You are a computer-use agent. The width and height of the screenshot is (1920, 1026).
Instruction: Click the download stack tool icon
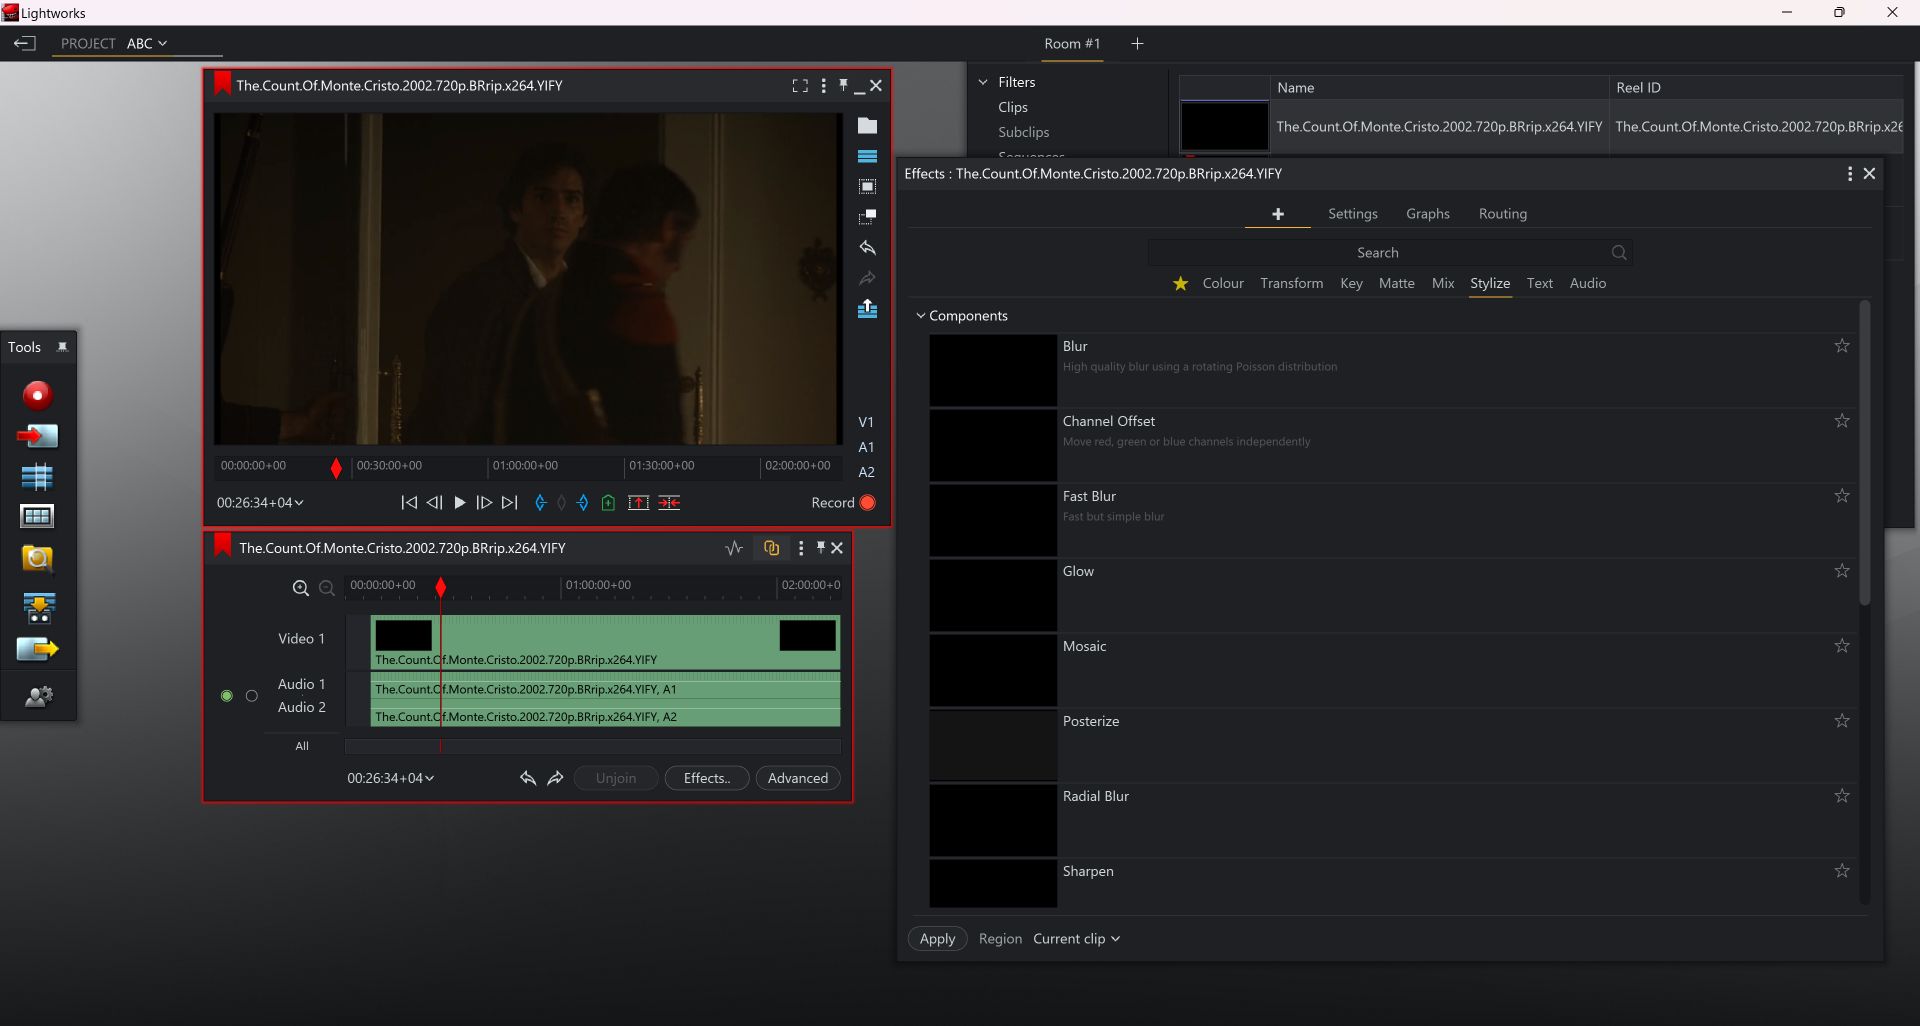(38, 606)
